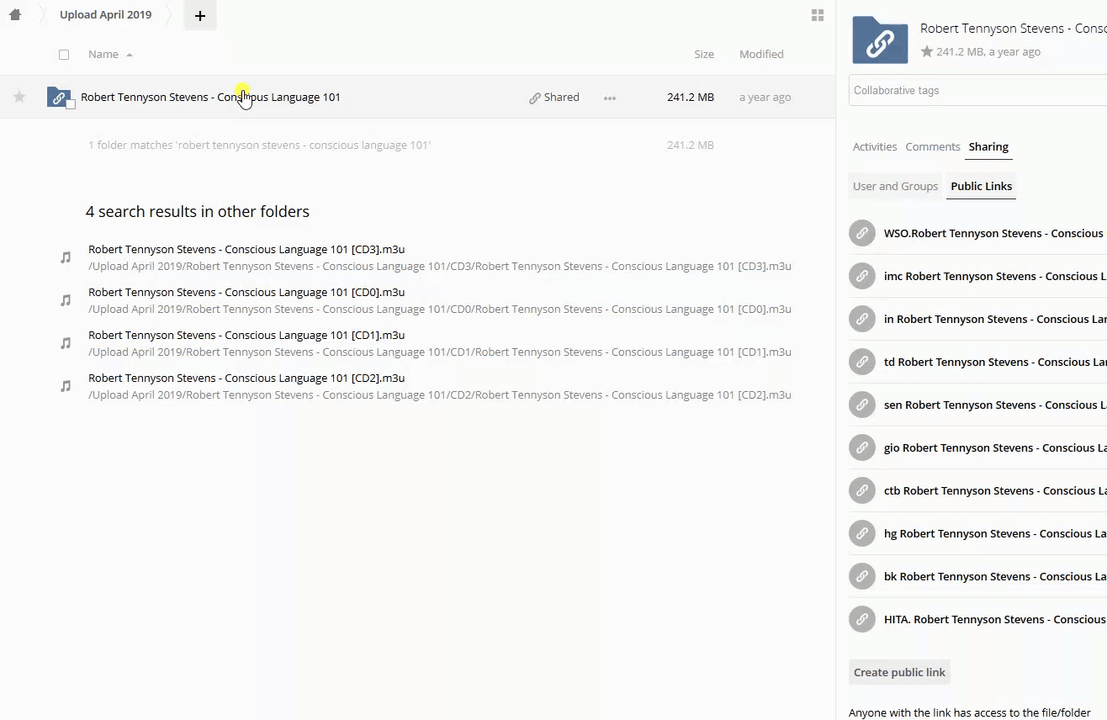Open the Comments tab
The height and width of the screenshot is (720, 1107).
pyautogui.click(x=932, y=147)
